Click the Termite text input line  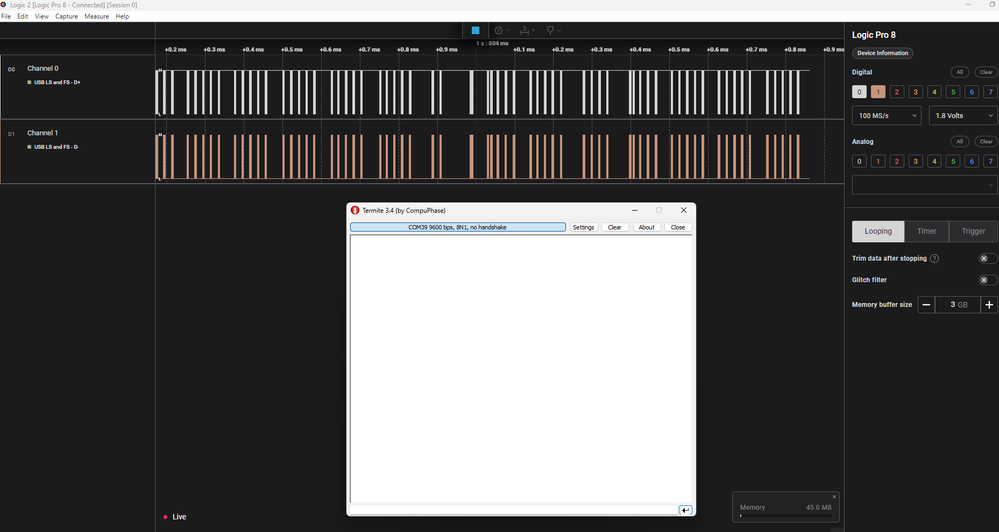point(514,510)
